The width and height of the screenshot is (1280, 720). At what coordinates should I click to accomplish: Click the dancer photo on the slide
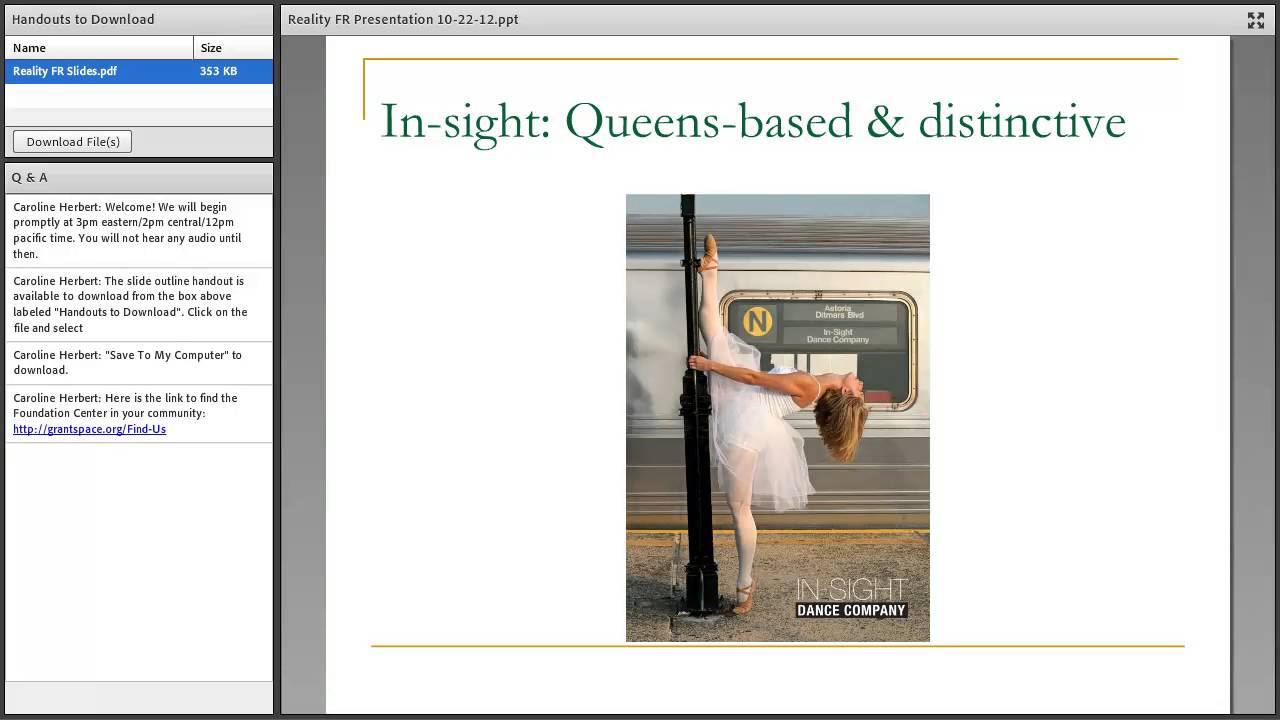click(777, 418)
